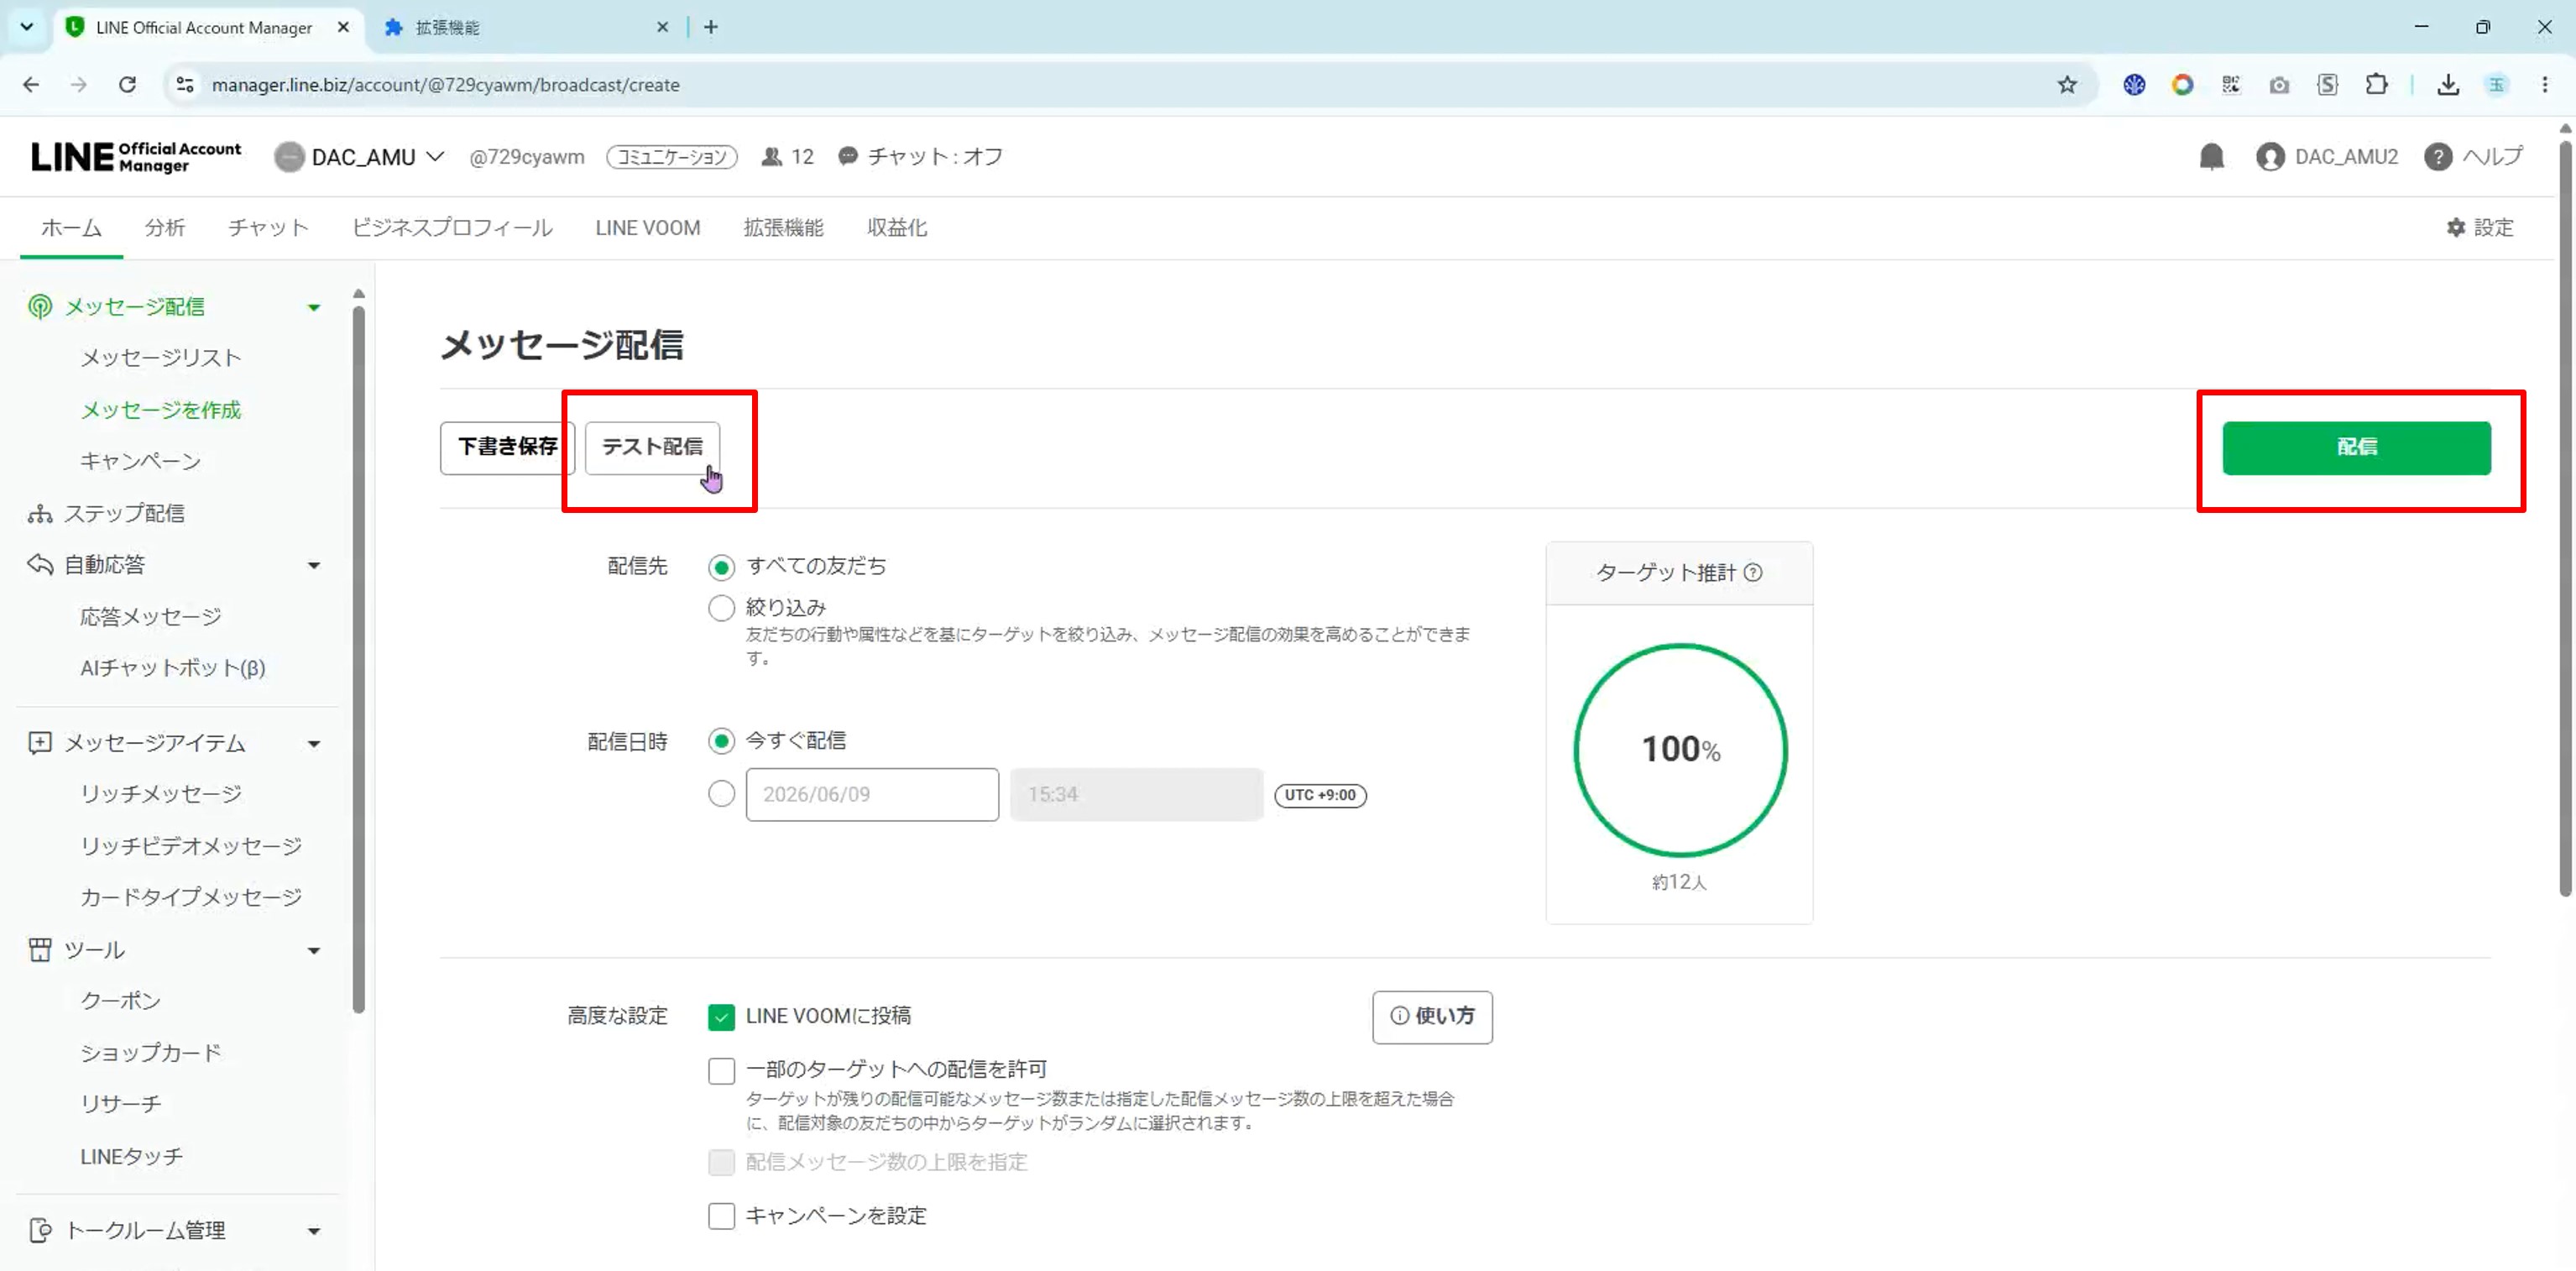Collapse the メッセージ配信 sidebar section
The image size is (2576, 1271).
tap(314, 308)
